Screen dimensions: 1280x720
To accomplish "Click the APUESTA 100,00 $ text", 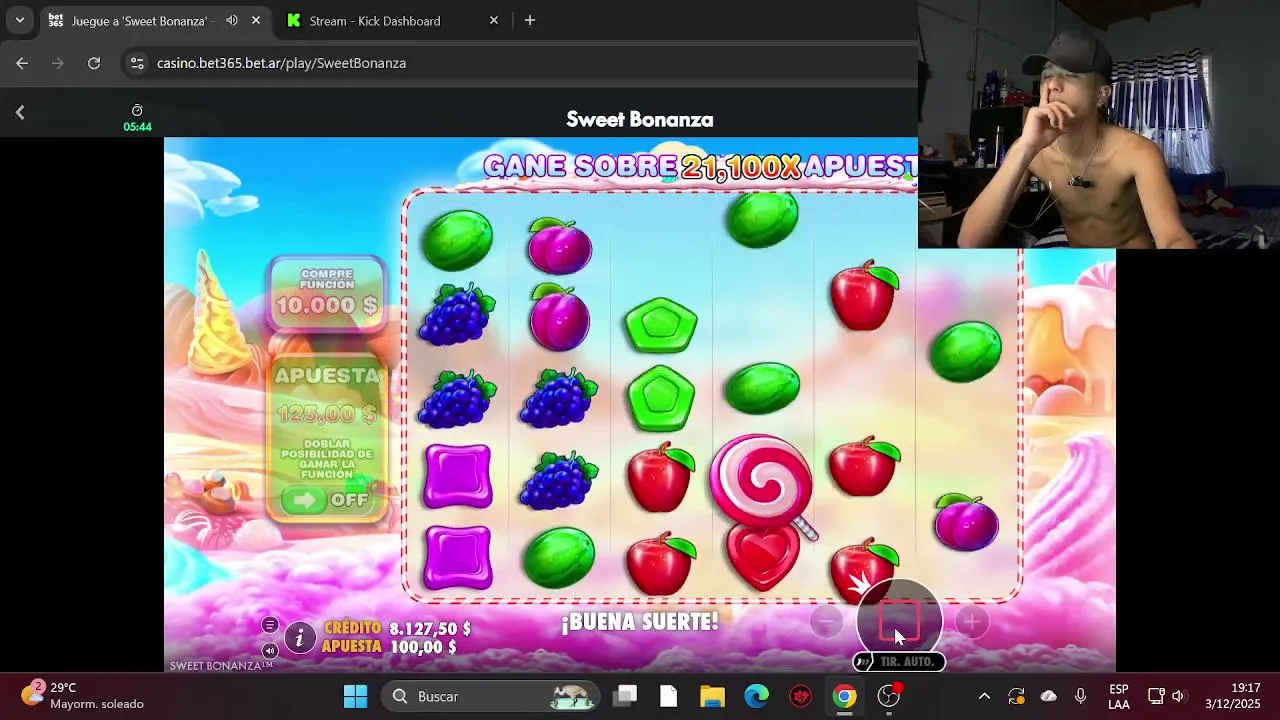I will pos(389,647).
